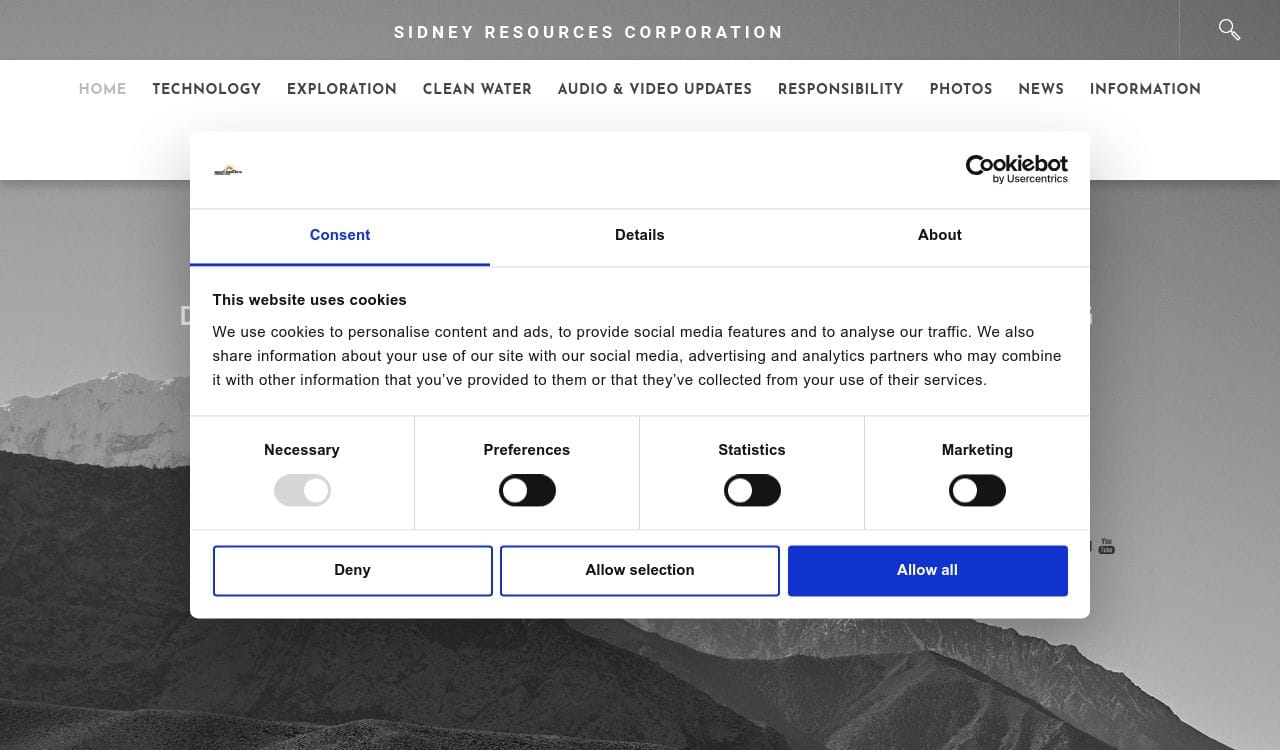Switch to the Details tab
Image resolution: width=1280 pixels, height=750 pixels.
[x=639, y=235]
